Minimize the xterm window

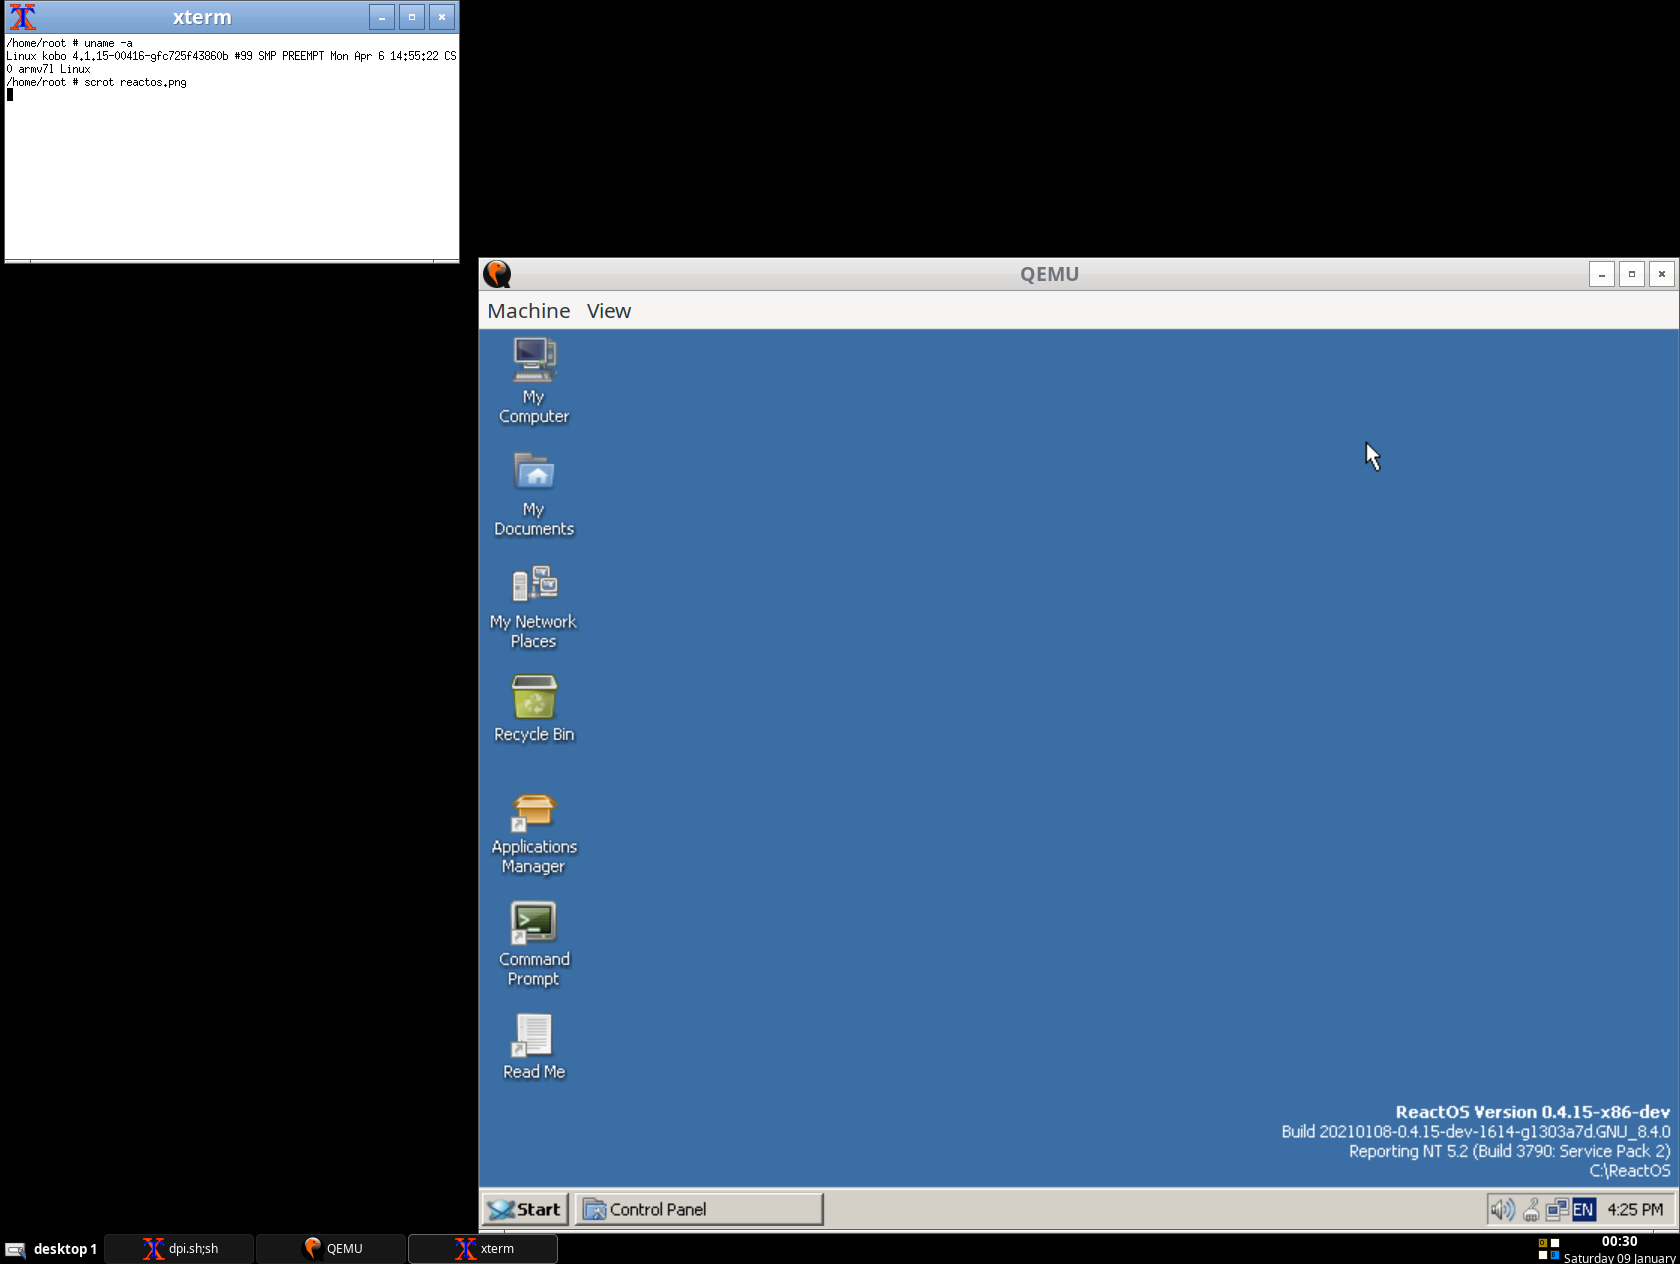tap(382, 17)
